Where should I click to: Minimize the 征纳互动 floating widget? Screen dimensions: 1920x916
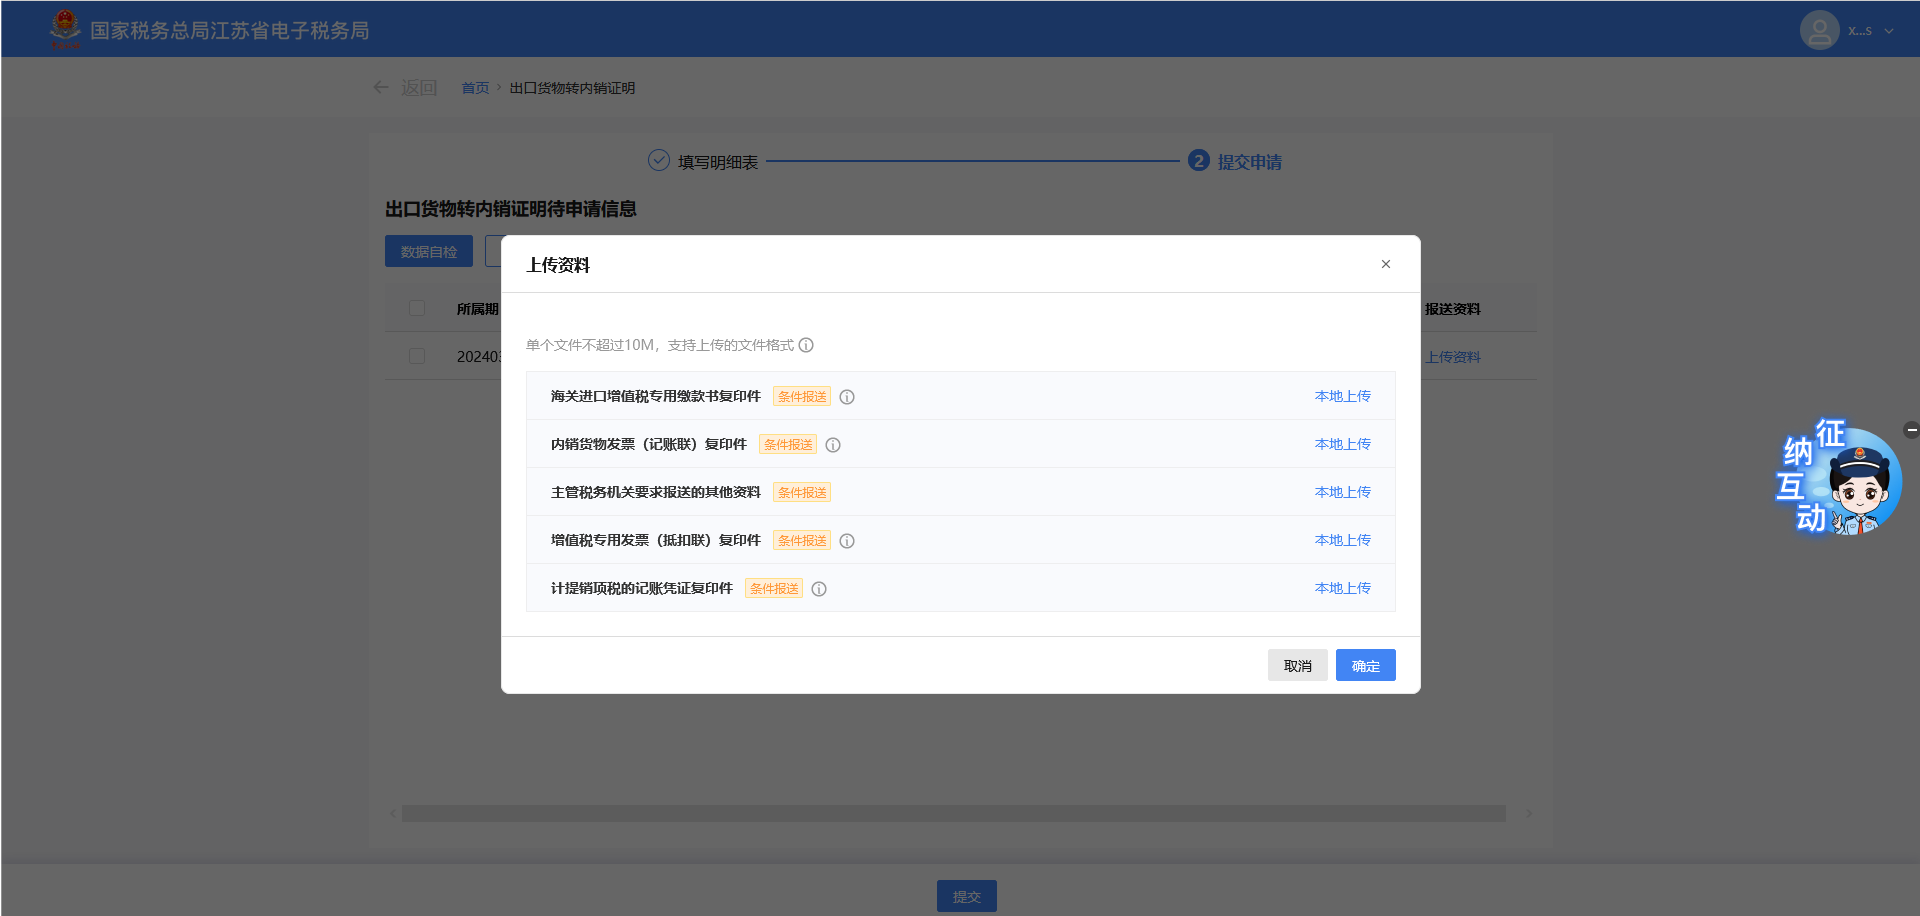(1911, 430)
